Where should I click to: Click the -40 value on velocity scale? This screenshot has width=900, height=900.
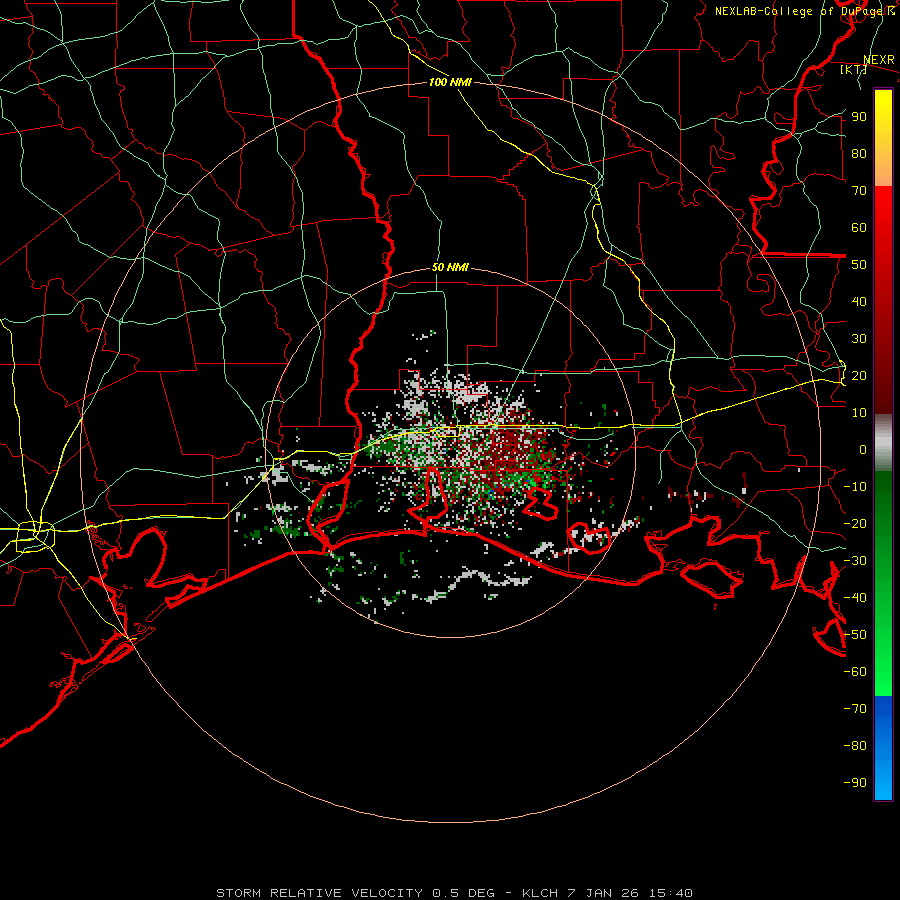point(855,598)
